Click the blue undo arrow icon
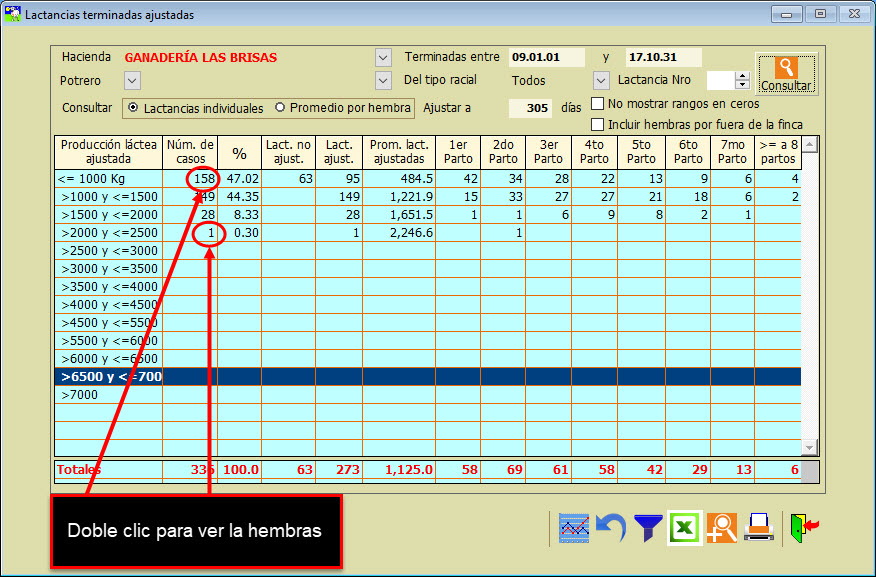This screenshot has width=876, height=577. coord(611,526)
